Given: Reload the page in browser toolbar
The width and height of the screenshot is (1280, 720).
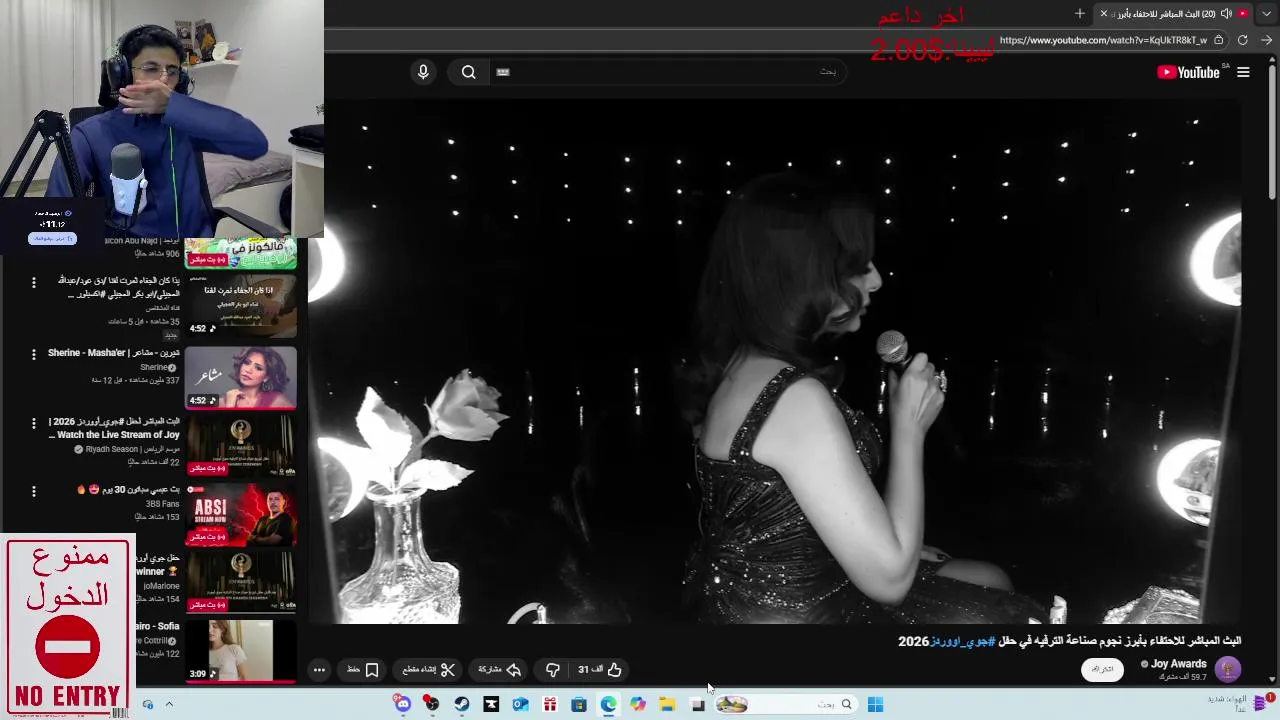Looking at the screenshot, I should pyautogui.click(x=1242, y=40).
